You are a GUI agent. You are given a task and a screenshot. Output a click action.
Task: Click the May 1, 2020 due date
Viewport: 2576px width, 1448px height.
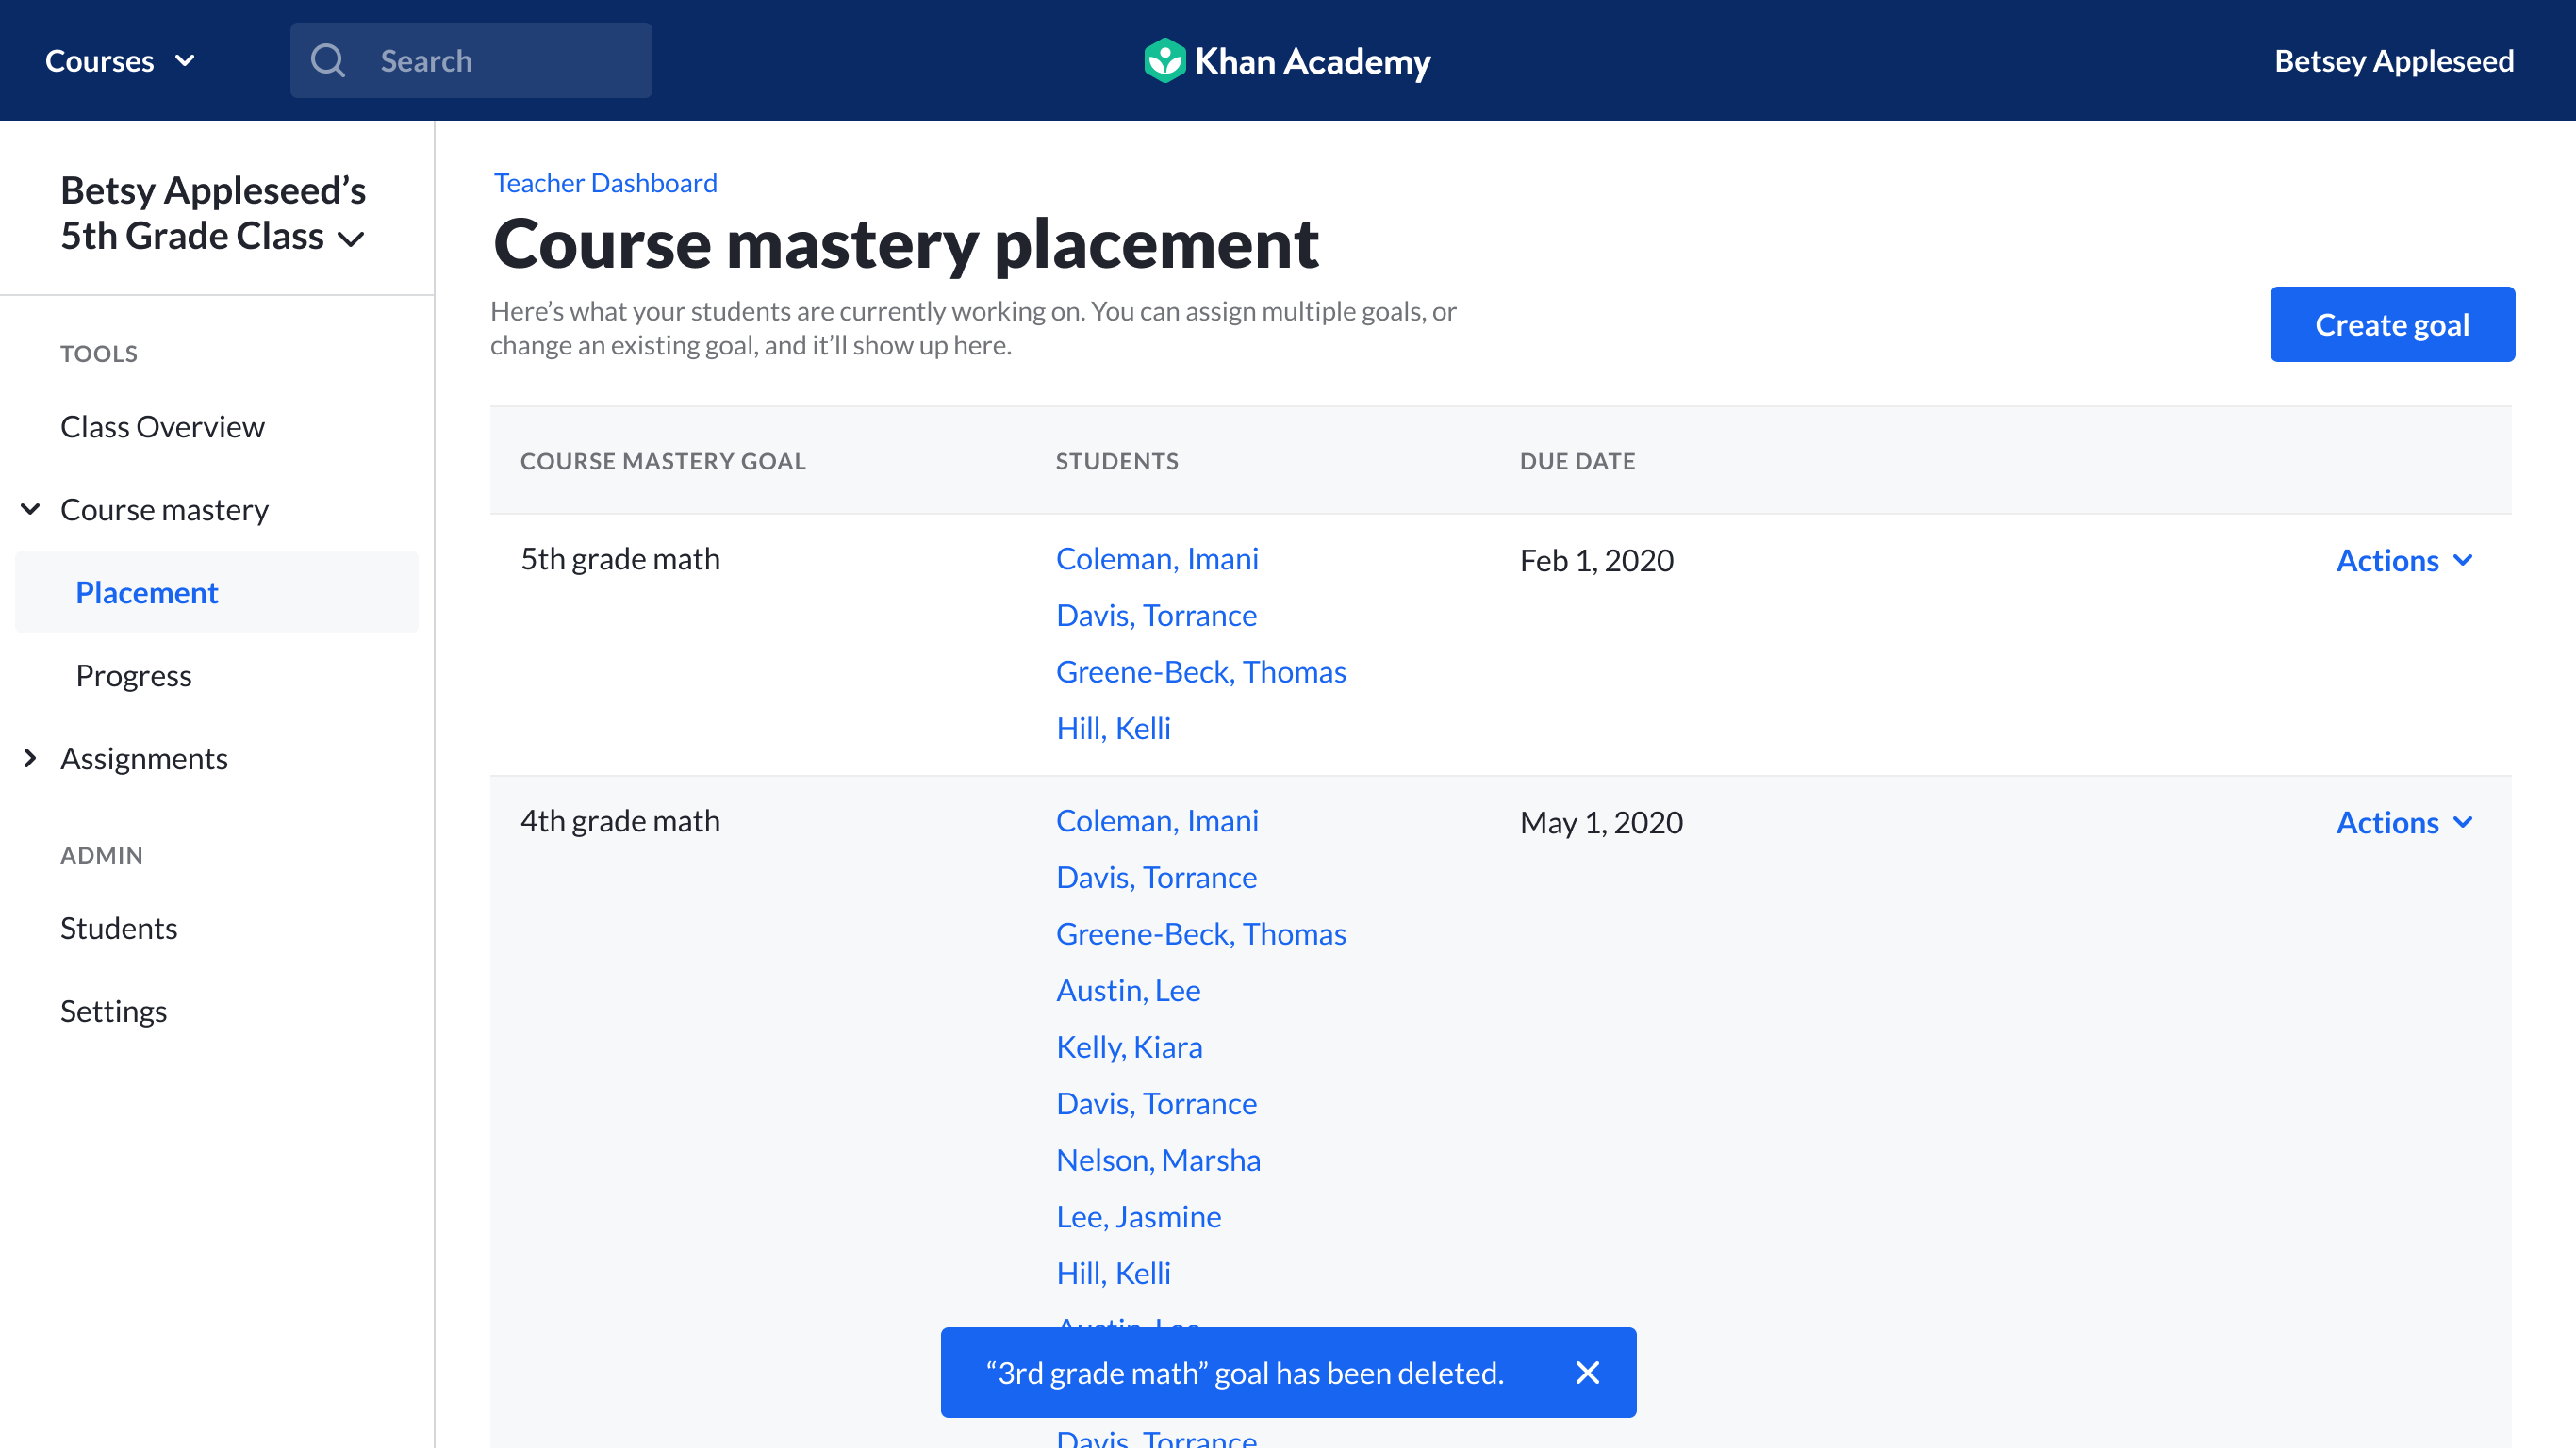point(1601,822)
